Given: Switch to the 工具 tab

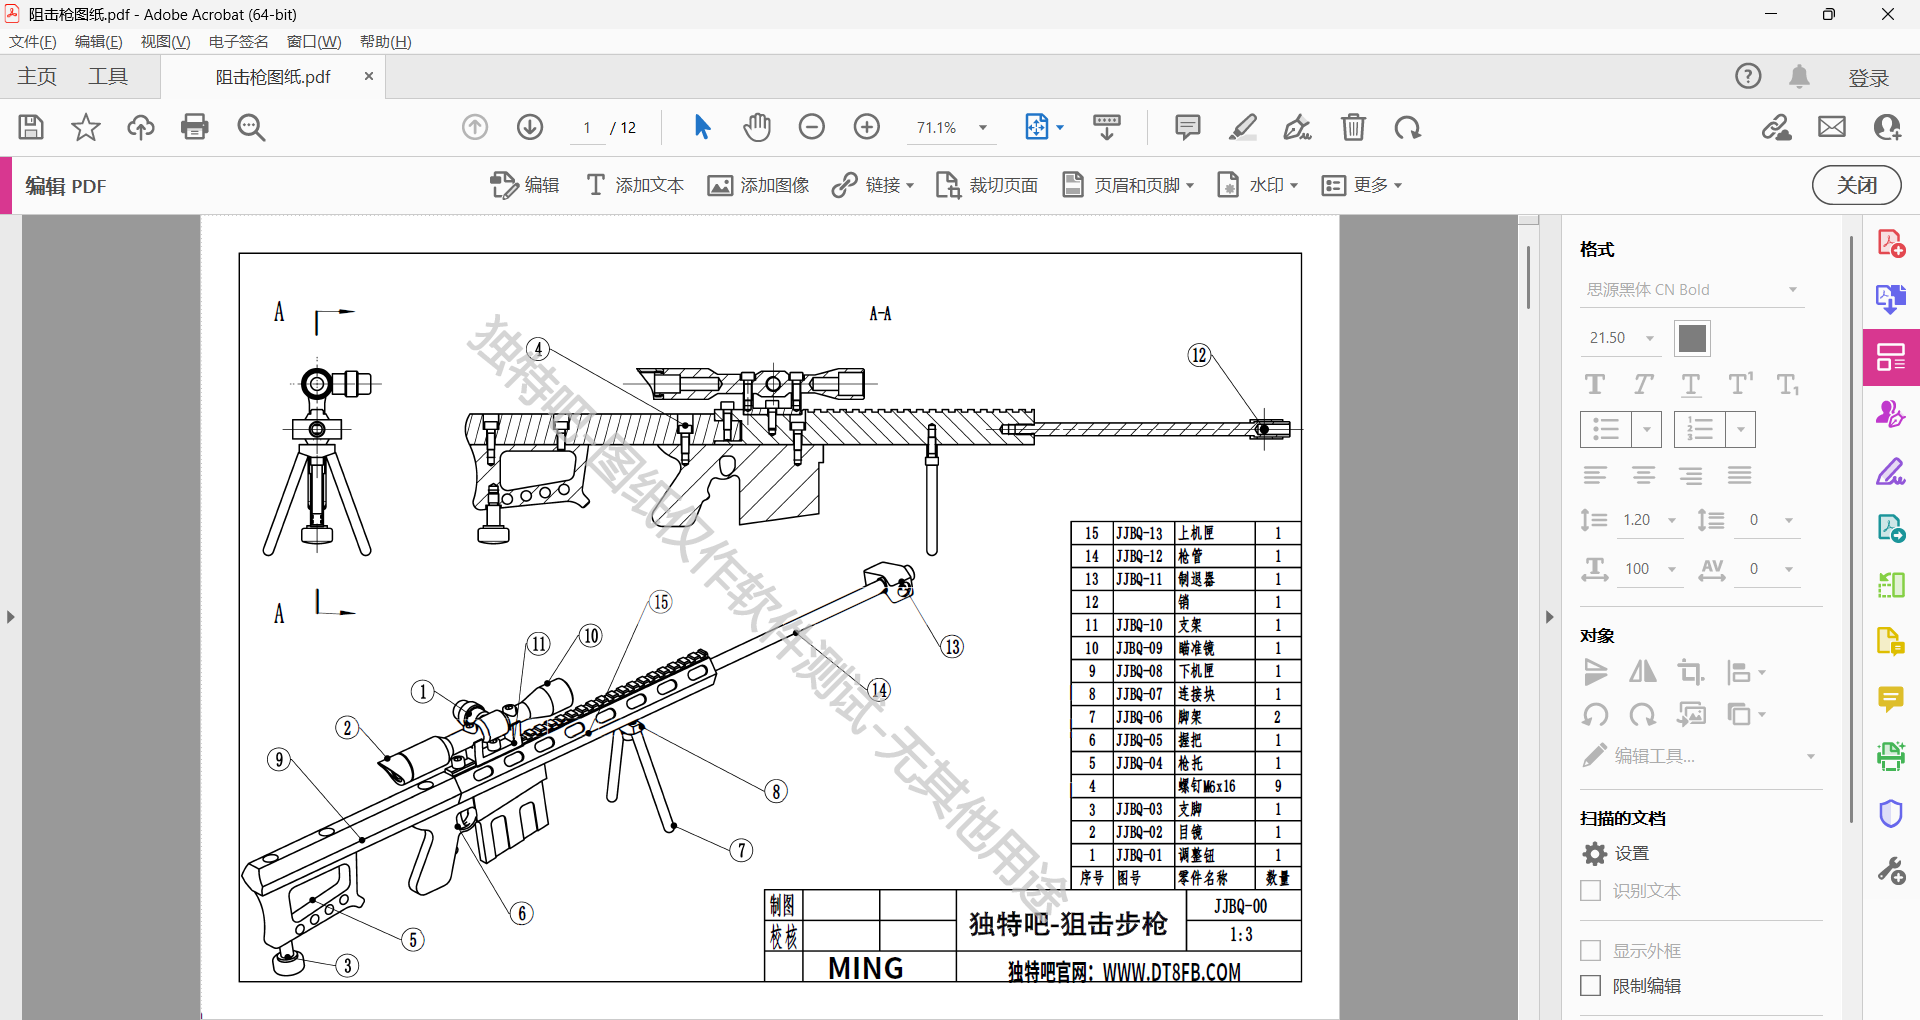Looking at the screenshot, I should (109, 76).
